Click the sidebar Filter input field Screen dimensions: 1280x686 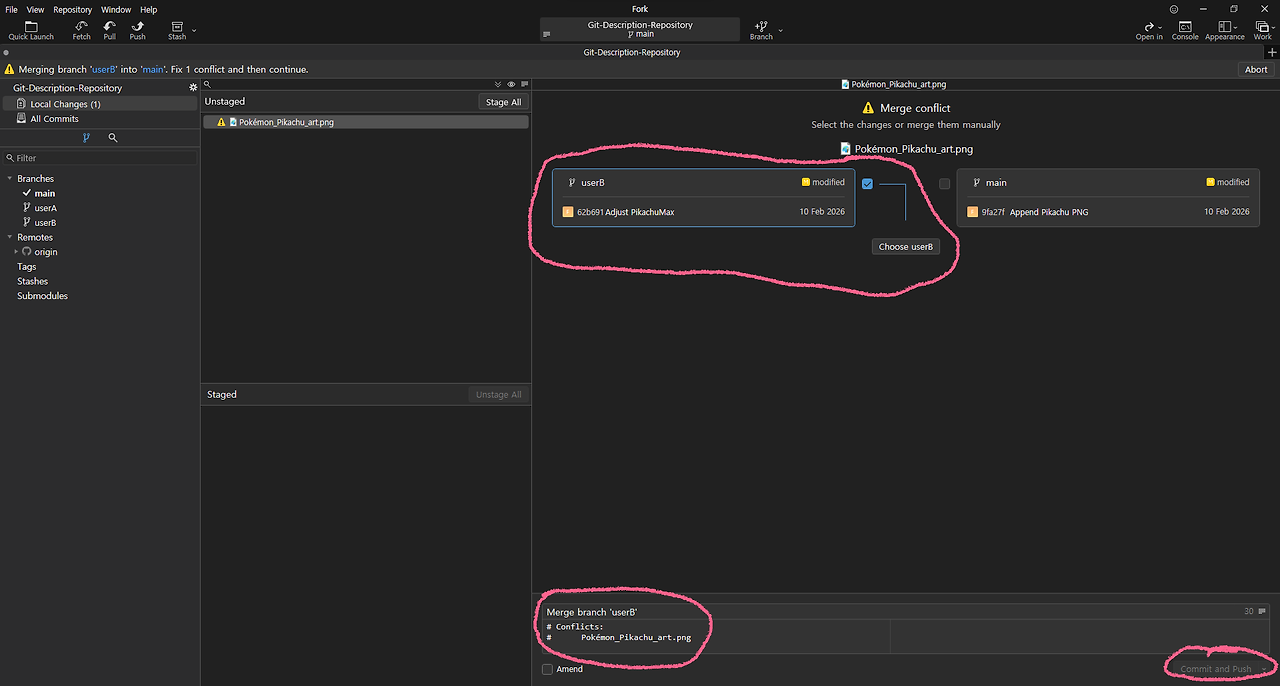100,158
